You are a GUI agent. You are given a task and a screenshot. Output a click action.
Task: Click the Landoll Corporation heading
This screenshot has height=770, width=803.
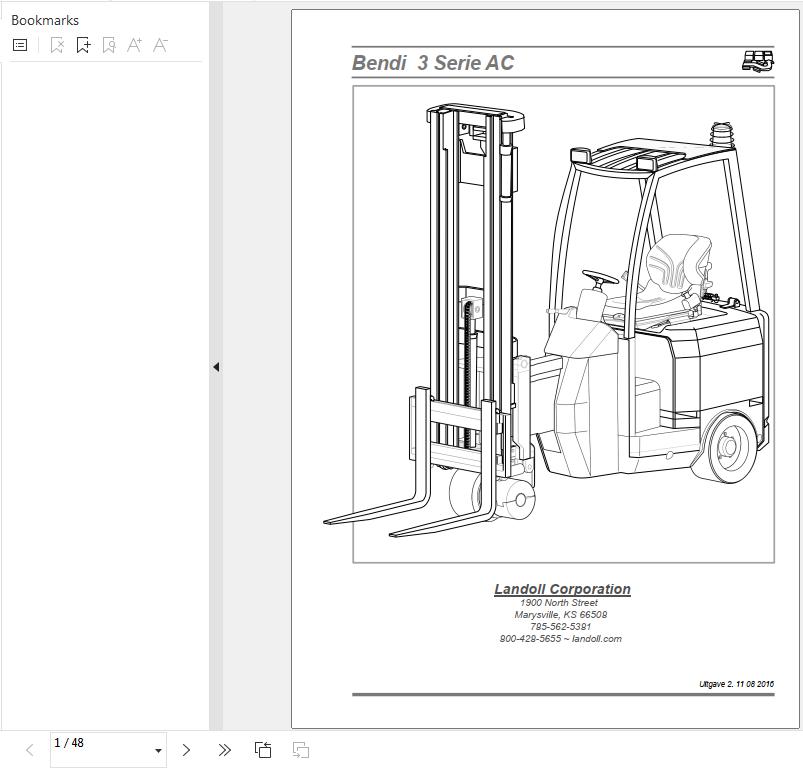(x=562, y=589)
